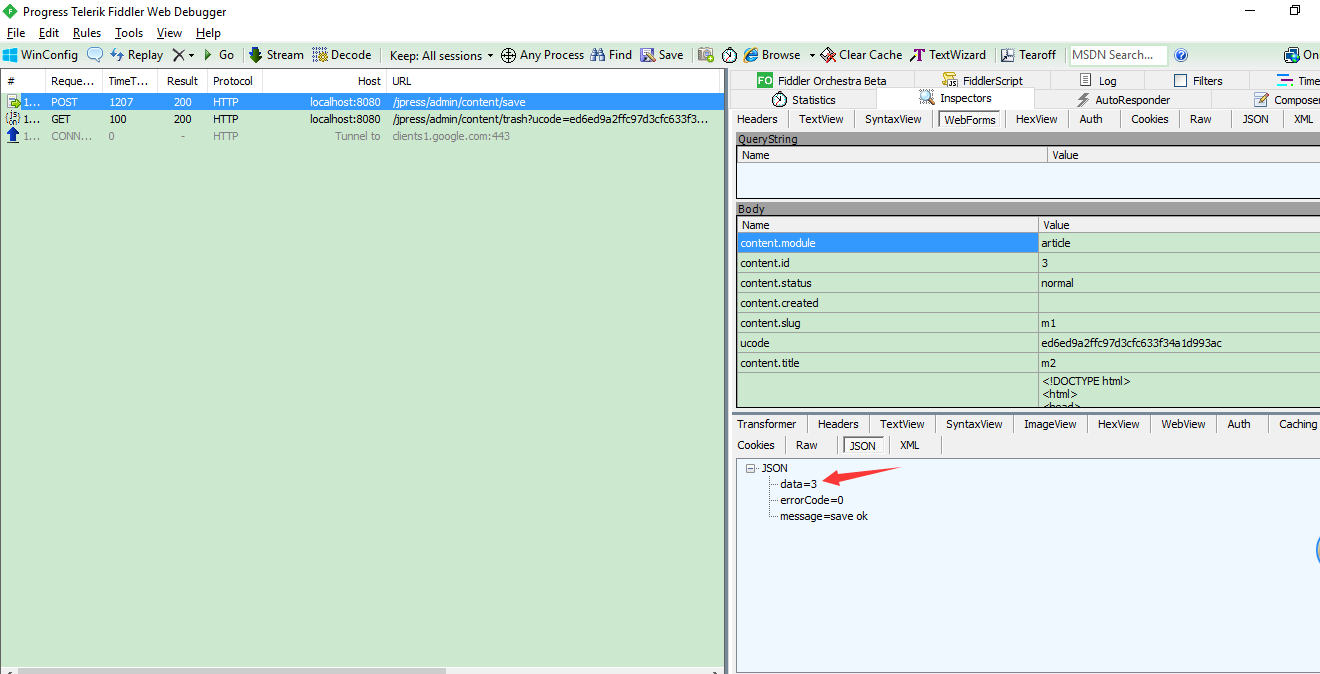Tick the Filters tab checkbox
Screen dimensions: 1320x674
[1180, 80]
